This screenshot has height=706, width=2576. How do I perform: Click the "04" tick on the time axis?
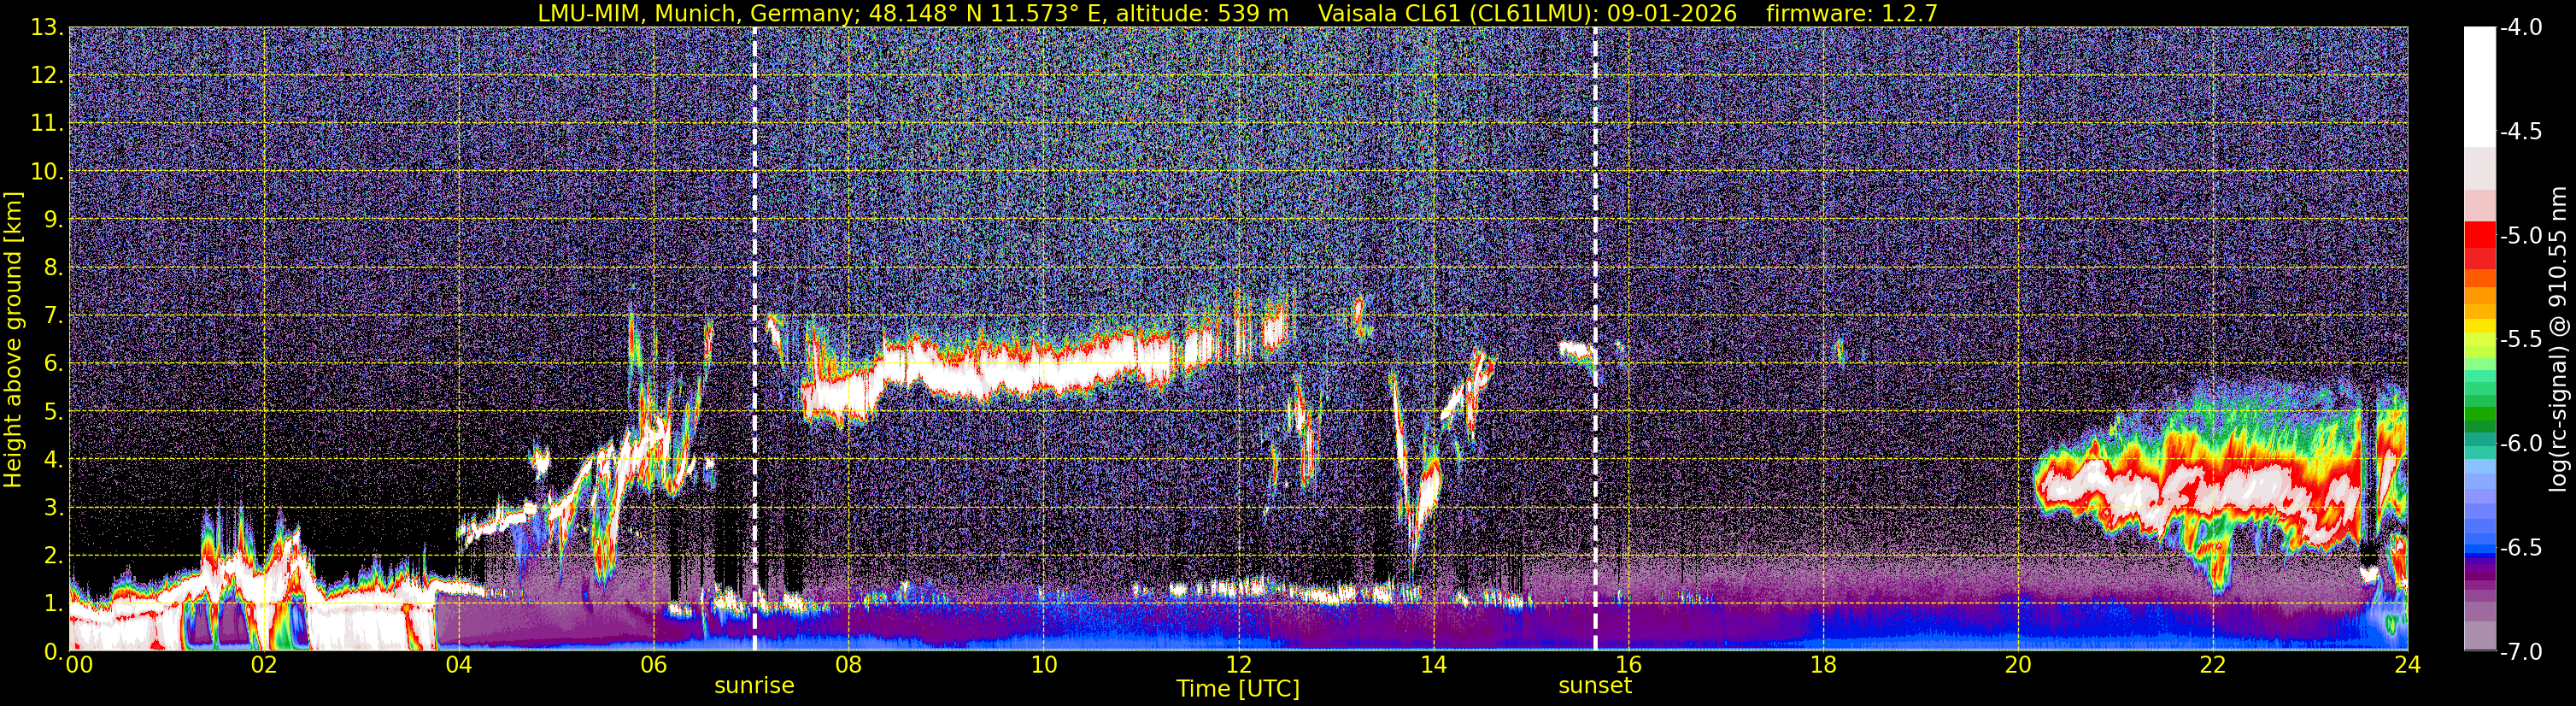tap(458, 664)
